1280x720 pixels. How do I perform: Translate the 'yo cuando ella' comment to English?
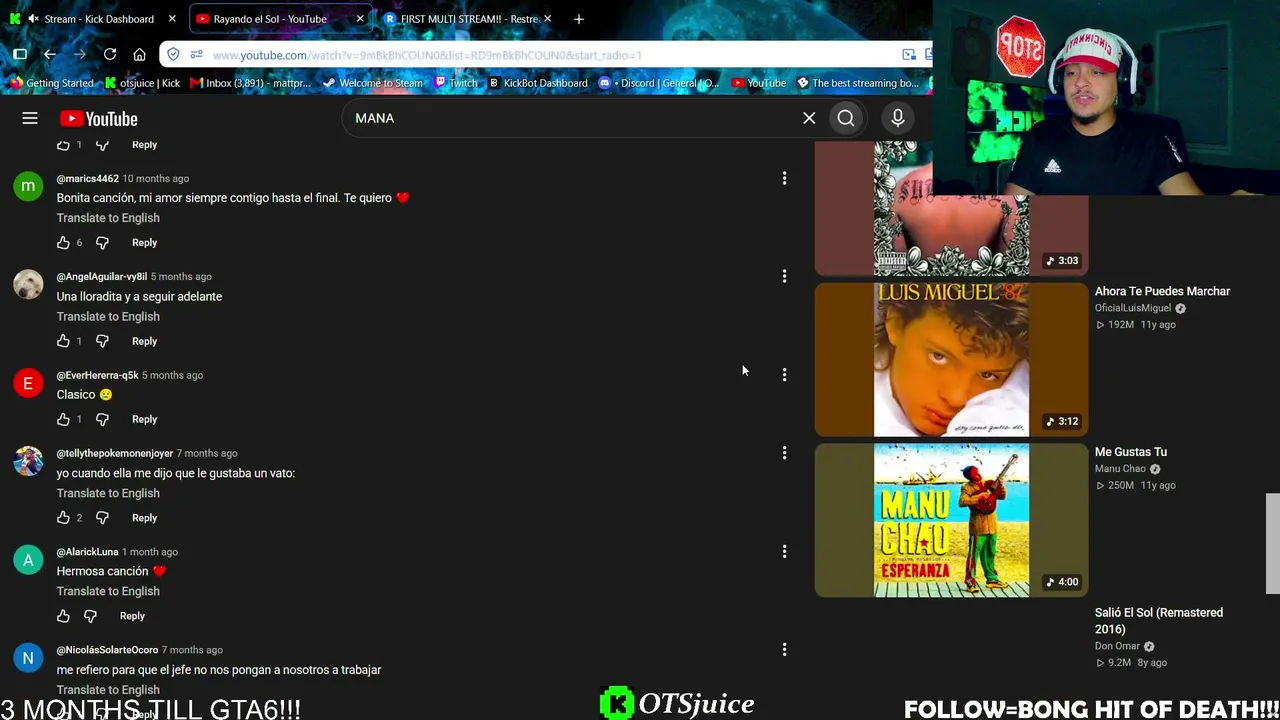pyautogui.click(x=108, y=493)
